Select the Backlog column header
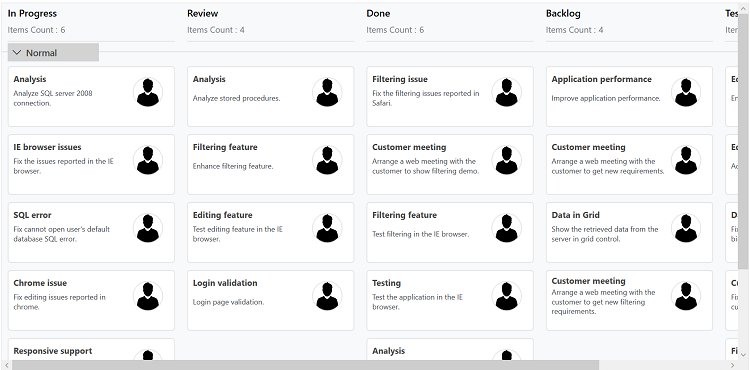Viewport: 750px width, 370px height. tap(563, 14)
